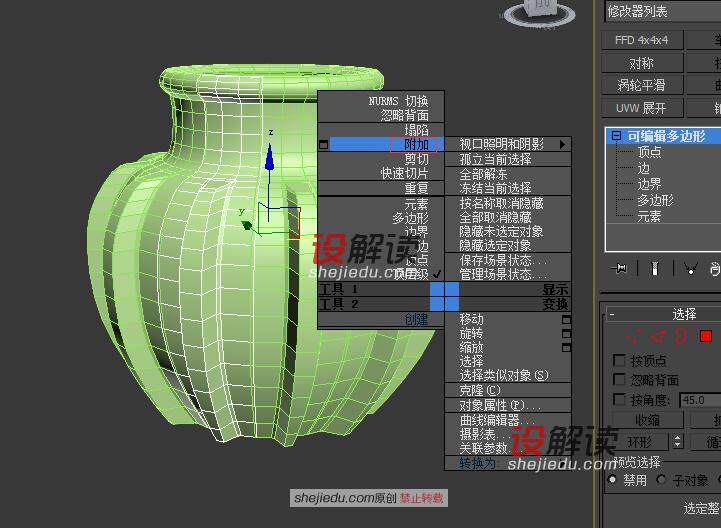The width and height of the screenshot is (721, 528).
Task: Select 边 in the modifier stack
Action: [643, 168]
